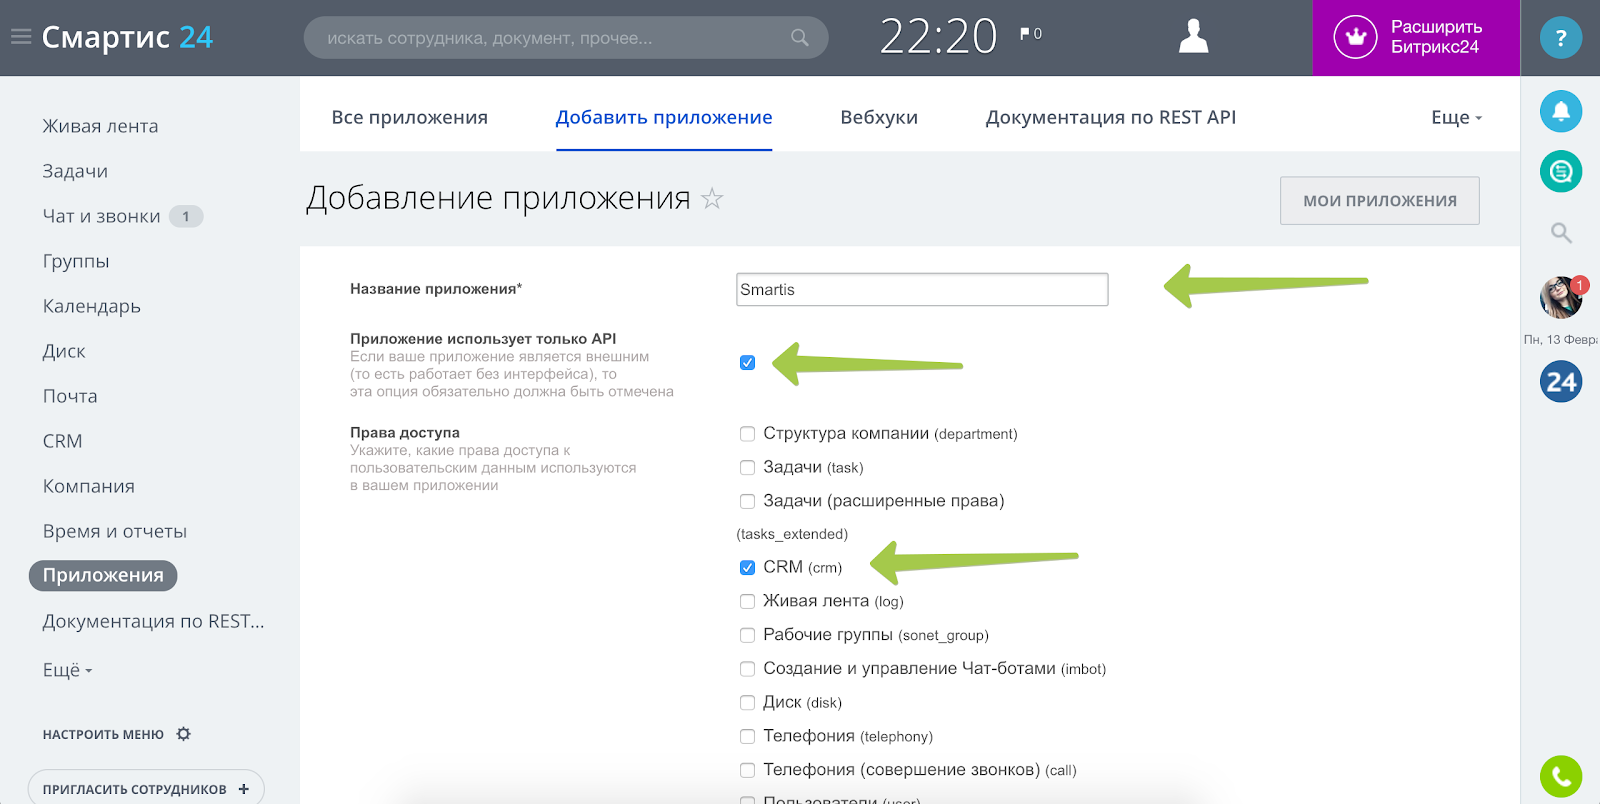Viewport: 1600px width, 804px height.
Task: Open the user profile icon in the header
Action: 1193,37
